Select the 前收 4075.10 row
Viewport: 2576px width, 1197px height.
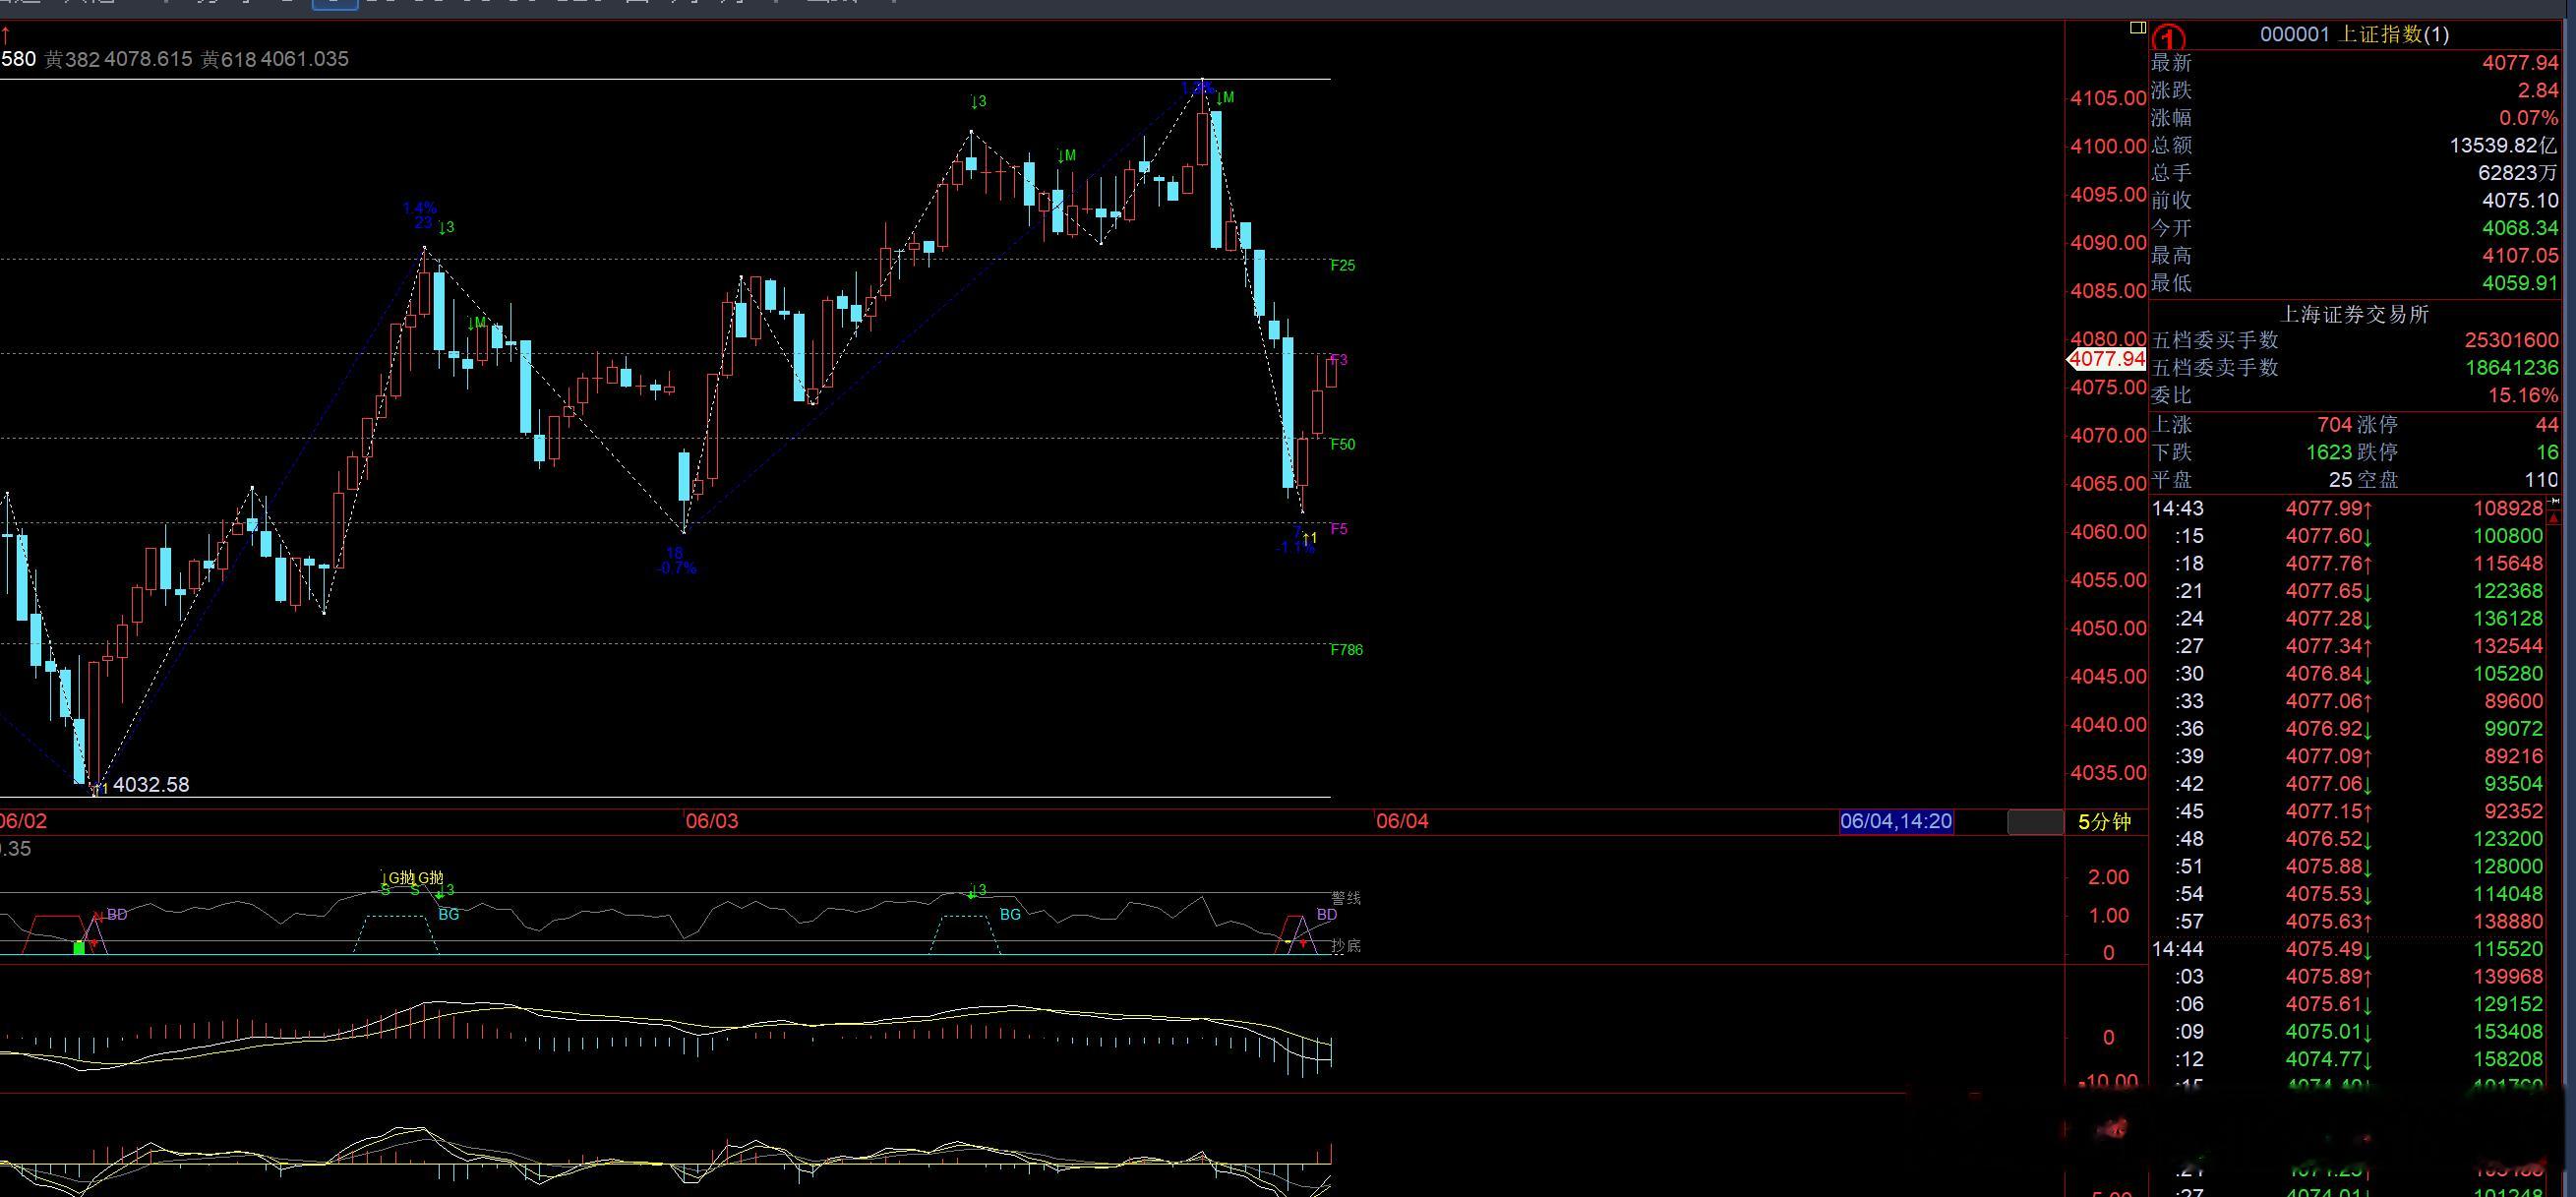click(x=2354, y=201)
